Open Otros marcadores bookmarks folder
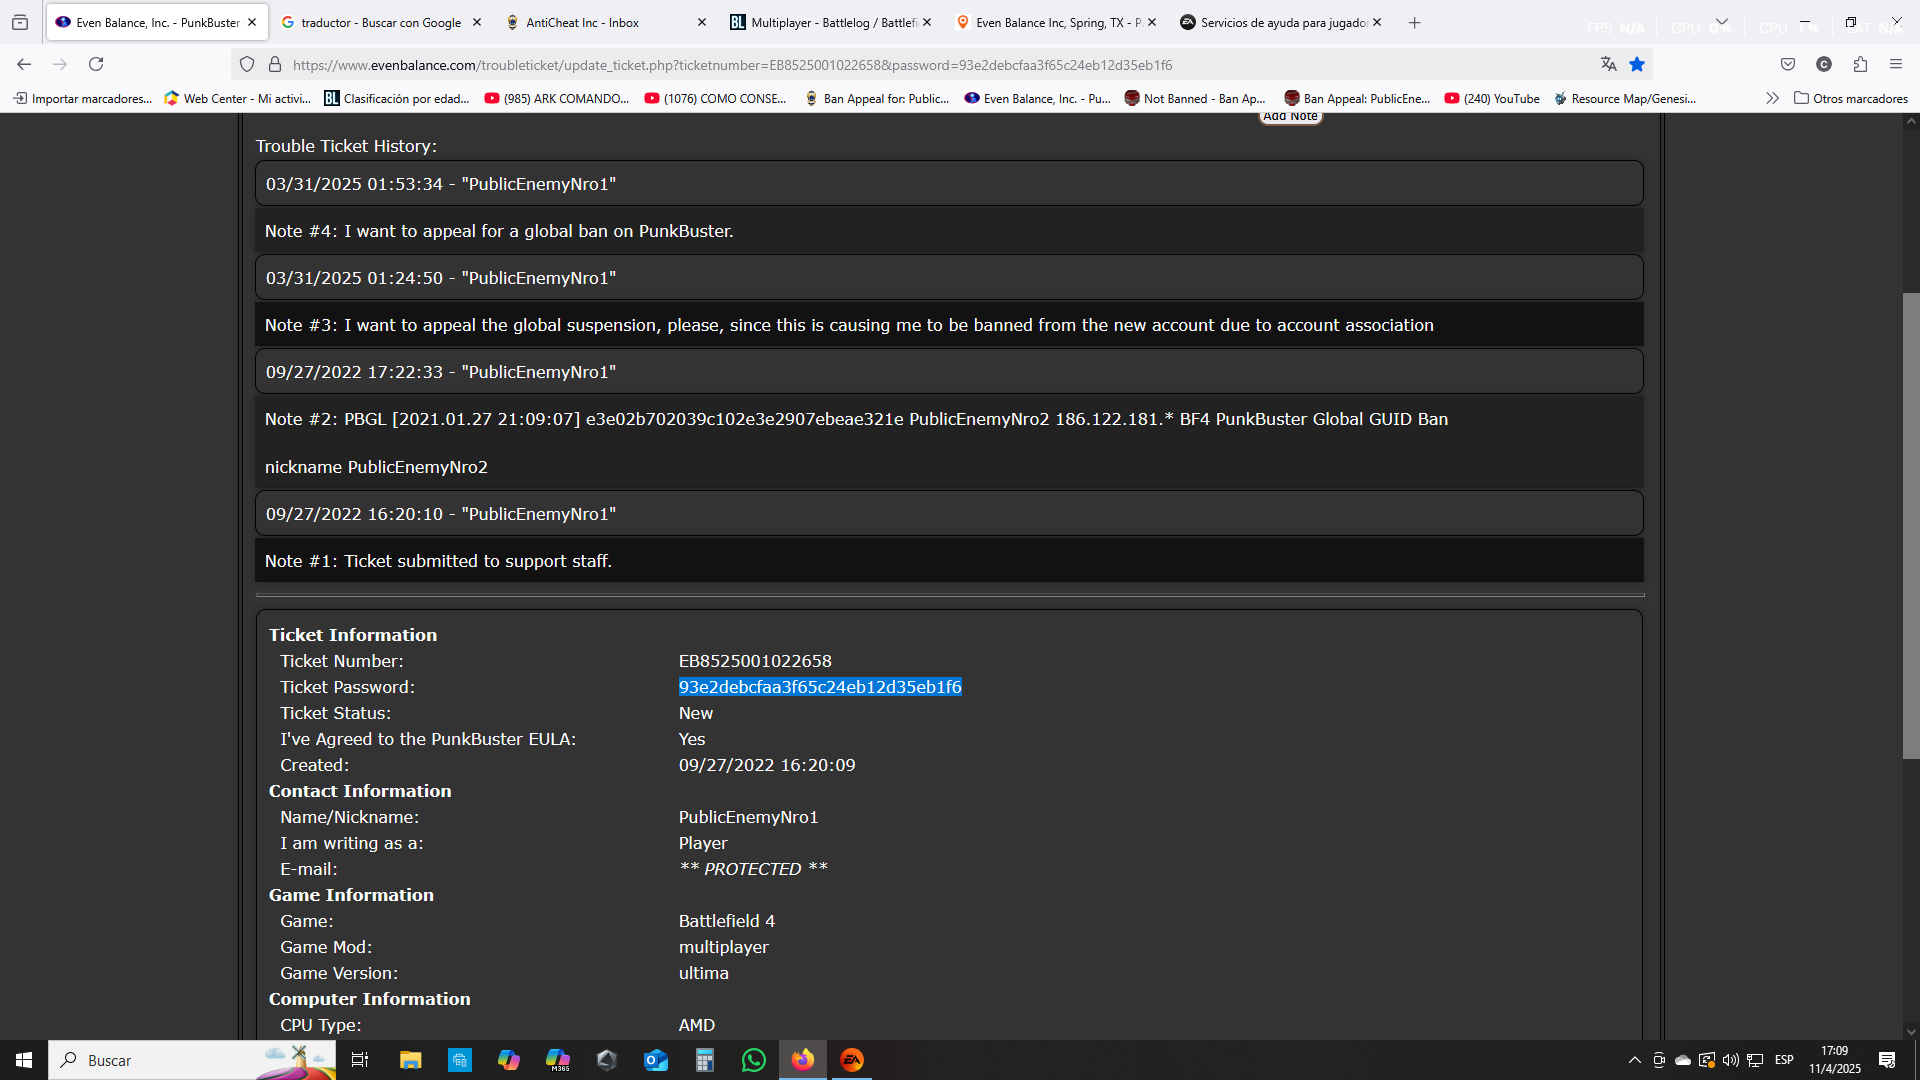This screenshot has height=1080, width=1920. coord(1851,98)
